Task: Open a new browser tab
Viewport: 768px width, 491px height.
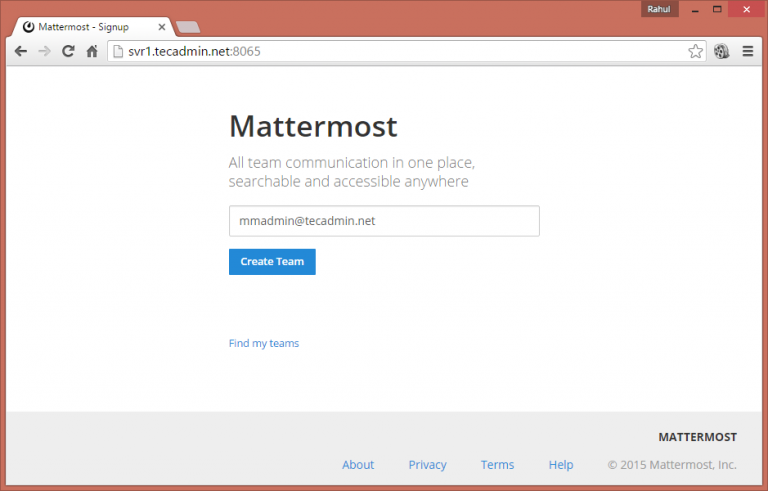Action: click(188, 27)
